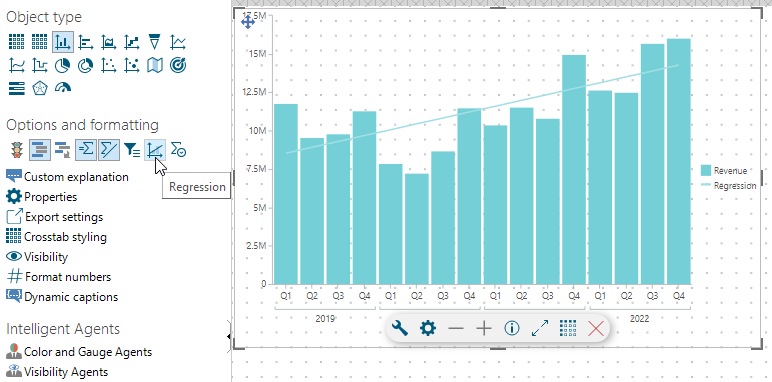
Task: Toggle the highlighted sigma totals option
Action: pos(86,150)
